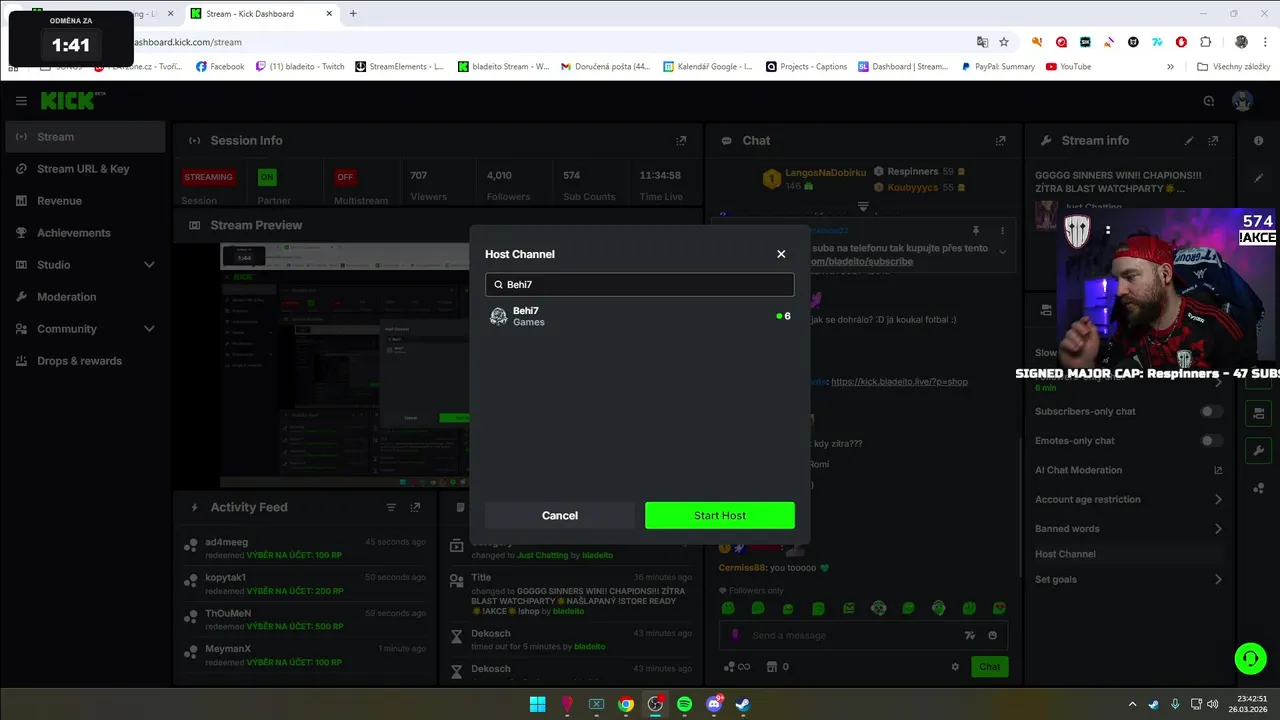
Task: Open the Stream sidebar section
Action: click(x=85, y=137)
